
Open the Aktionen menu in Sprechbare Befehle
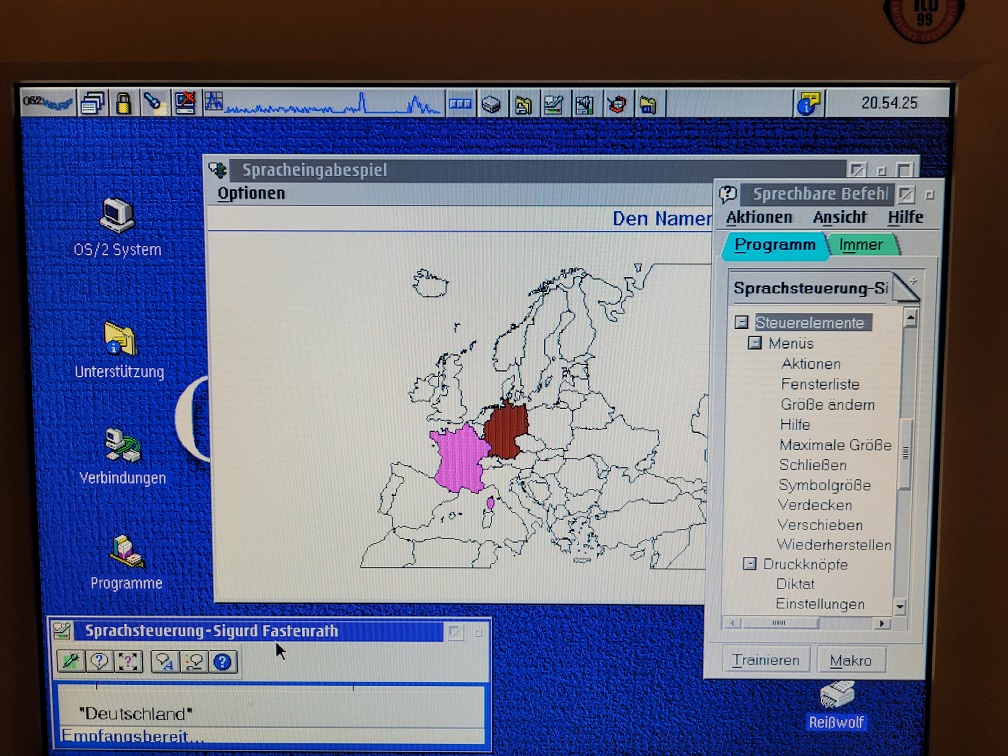click(x=759, y=217)
